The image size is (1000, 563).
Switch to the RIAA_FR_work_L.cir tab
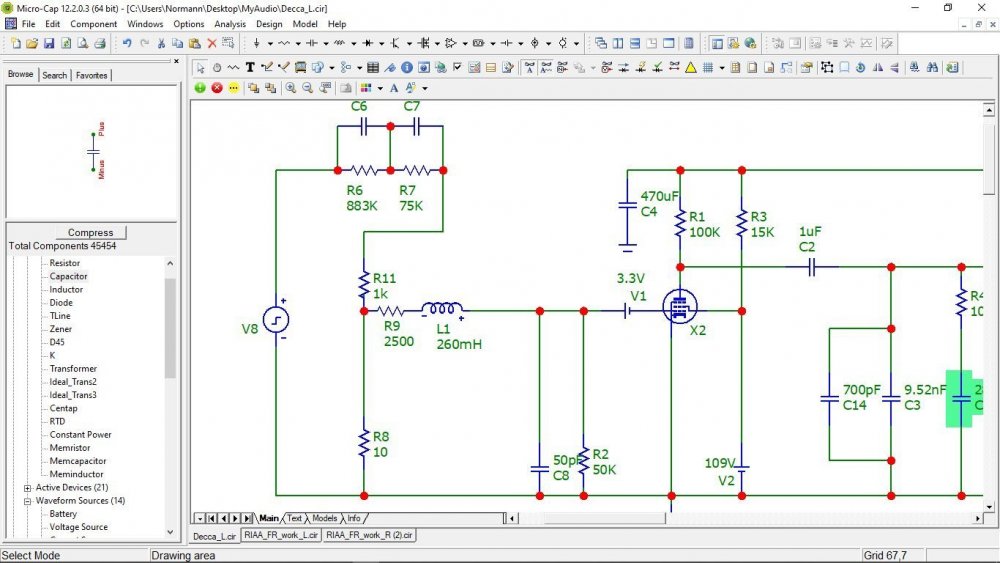(282, 536)
